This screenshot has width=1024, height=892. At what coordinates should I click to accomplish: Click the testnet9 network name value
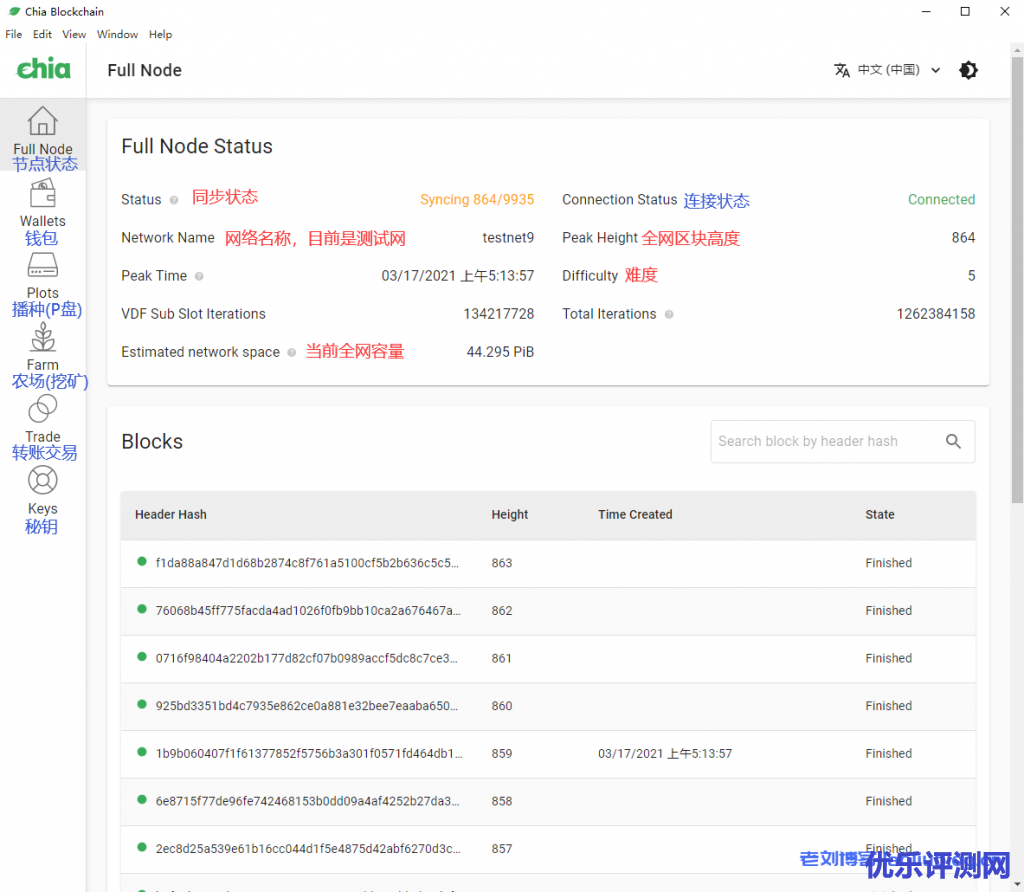[x=508, y=238]
